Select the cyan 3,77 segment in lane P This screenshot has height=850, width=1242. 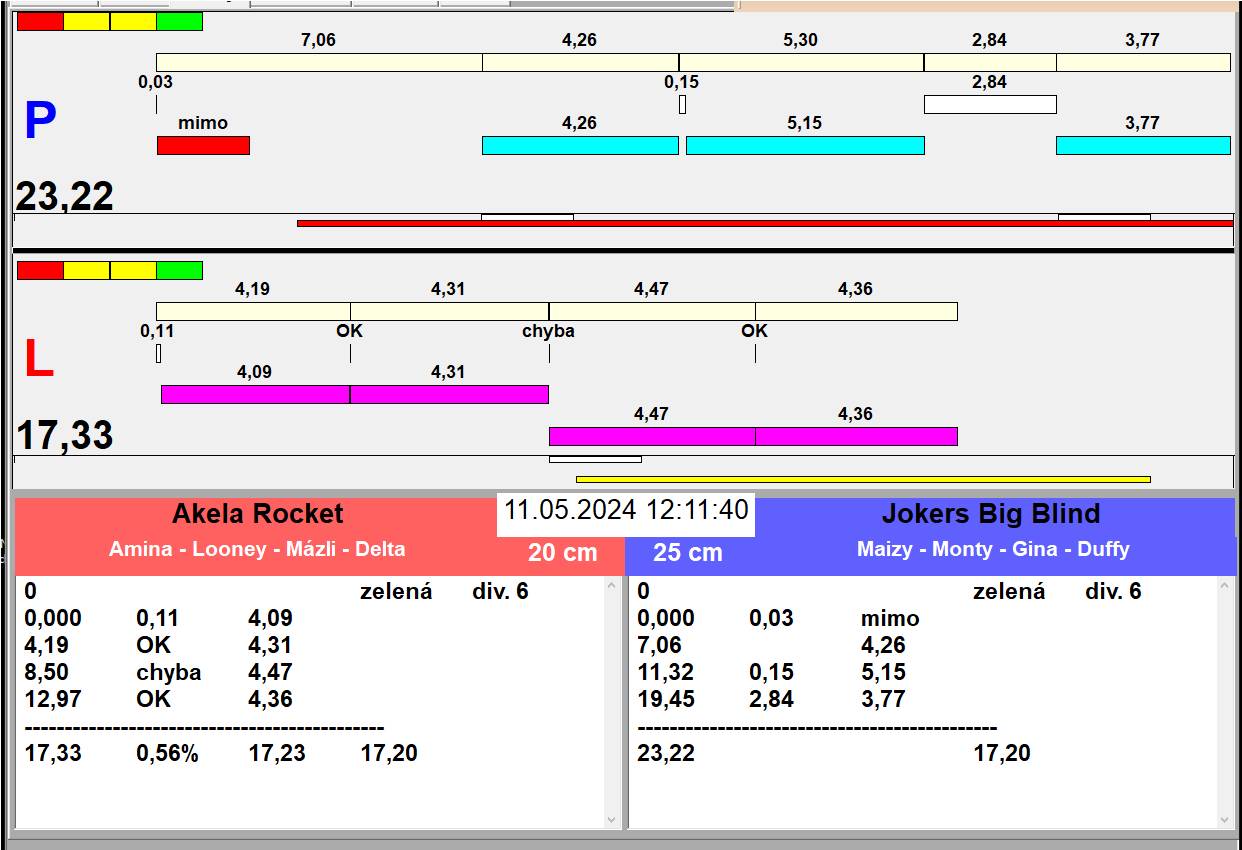tap(1143, 145)
